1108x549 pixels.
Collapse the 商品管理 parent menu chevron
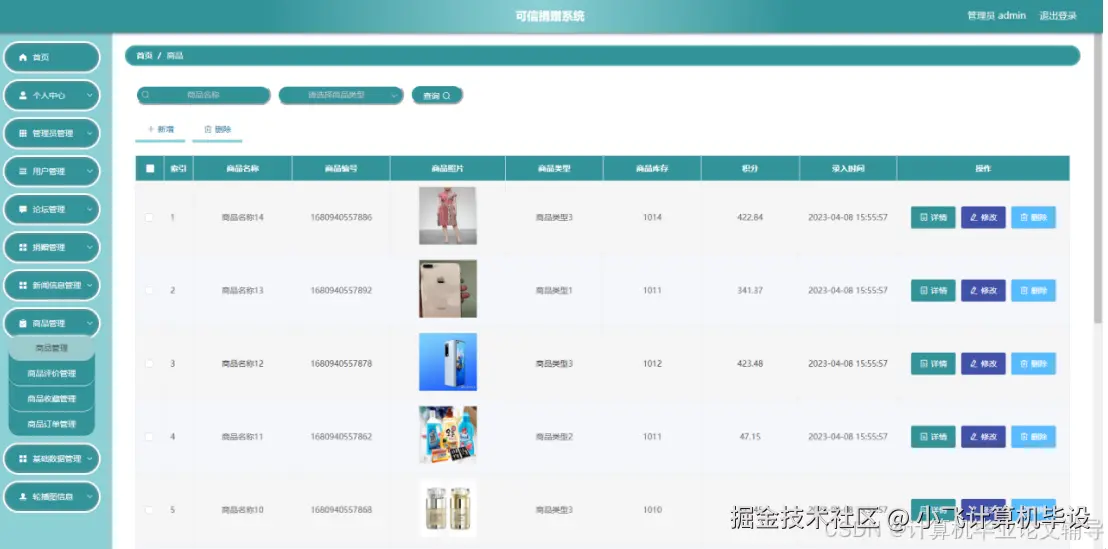click(x=90, y=324)
